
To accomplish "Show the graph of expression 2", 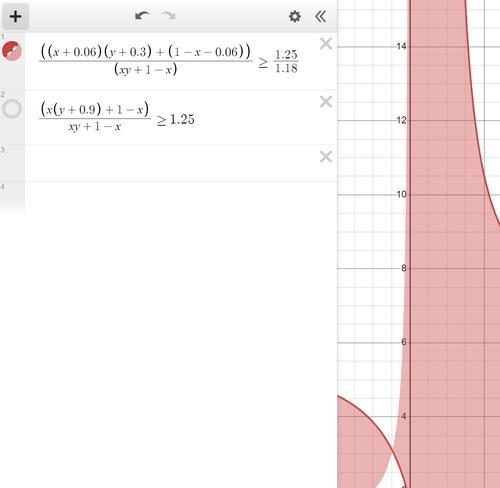I will point(12,109).
